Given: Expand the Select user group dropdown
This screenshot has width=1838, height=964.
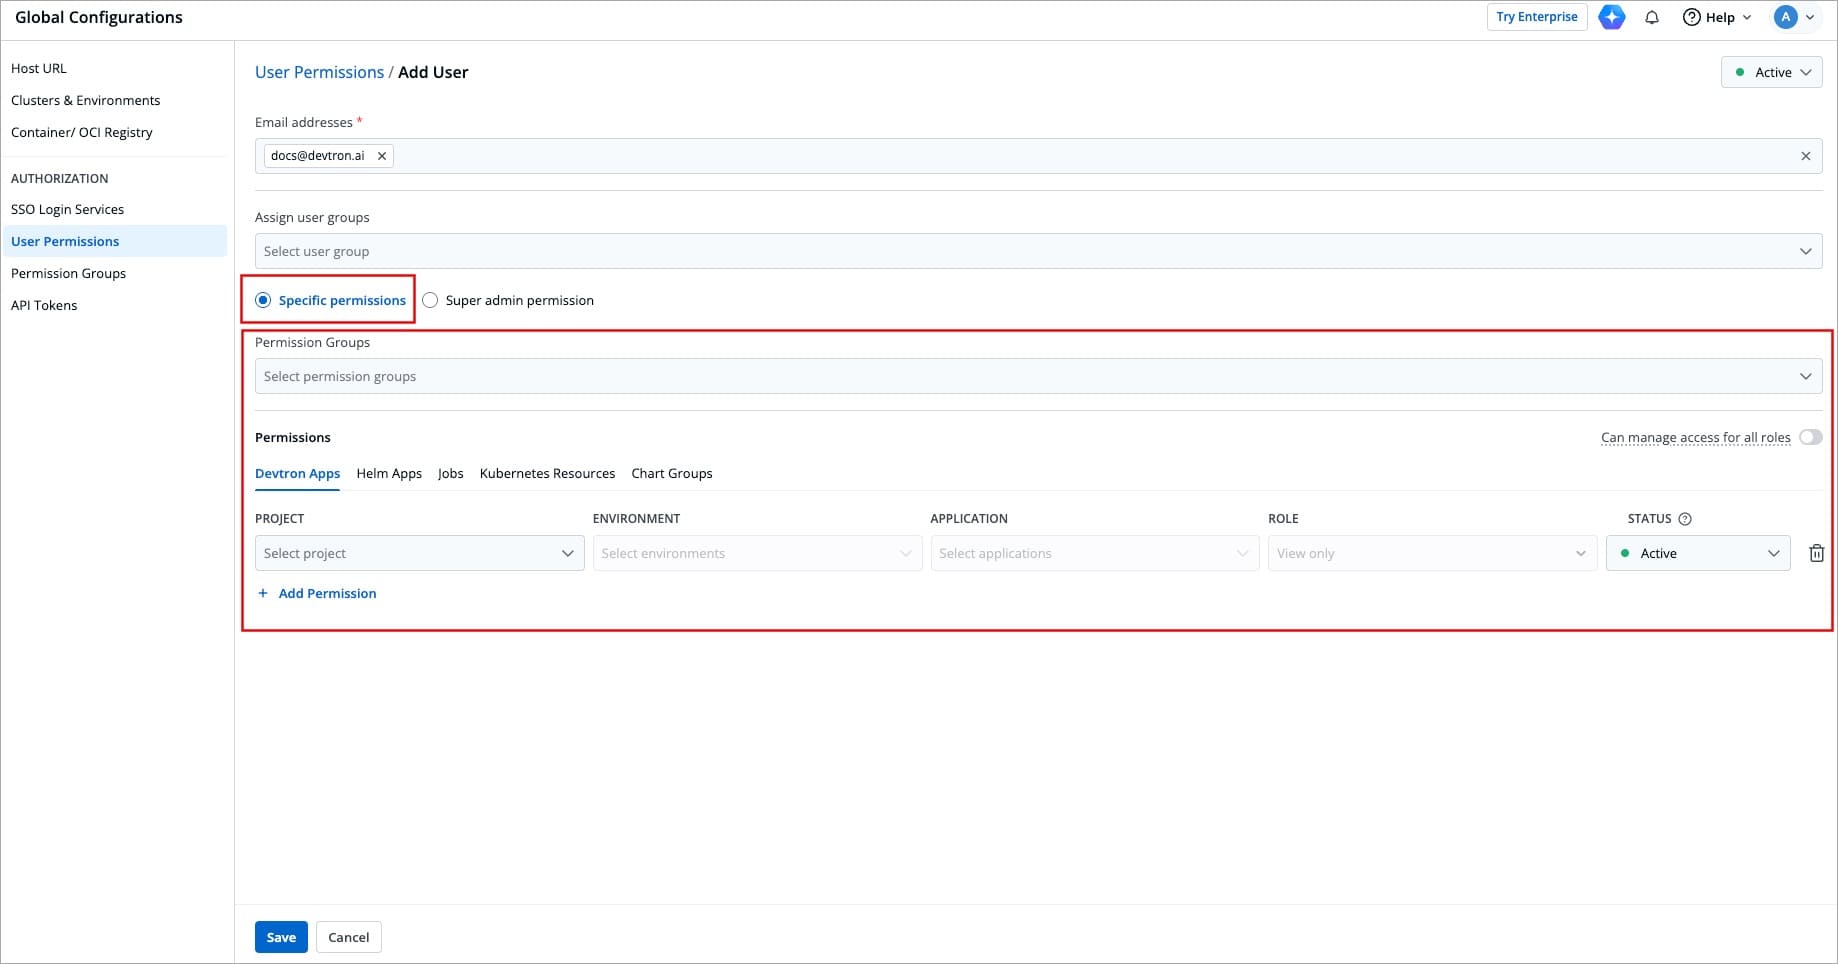Looking at the screenshot, I should point(1037,251).
